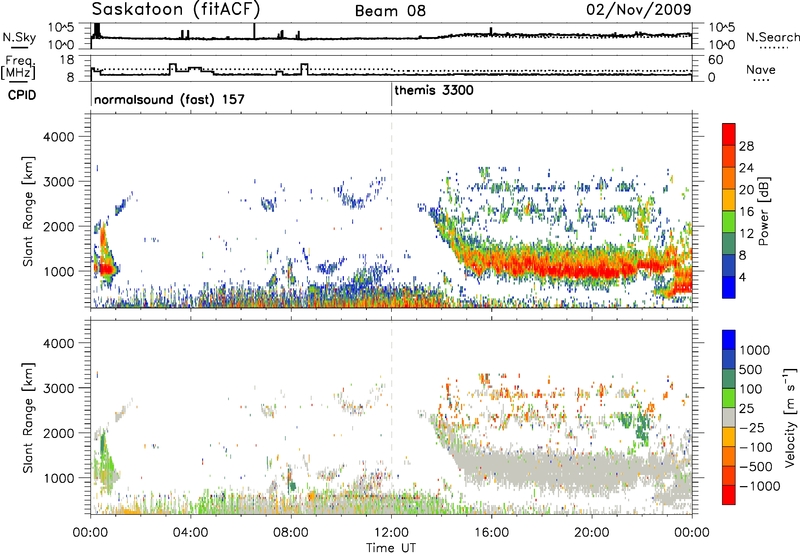This screenshot has width=800, height=554.
Task: Click the grey ground-scatter band near 18:00 in velocity panel
Action: click(542, 467)
